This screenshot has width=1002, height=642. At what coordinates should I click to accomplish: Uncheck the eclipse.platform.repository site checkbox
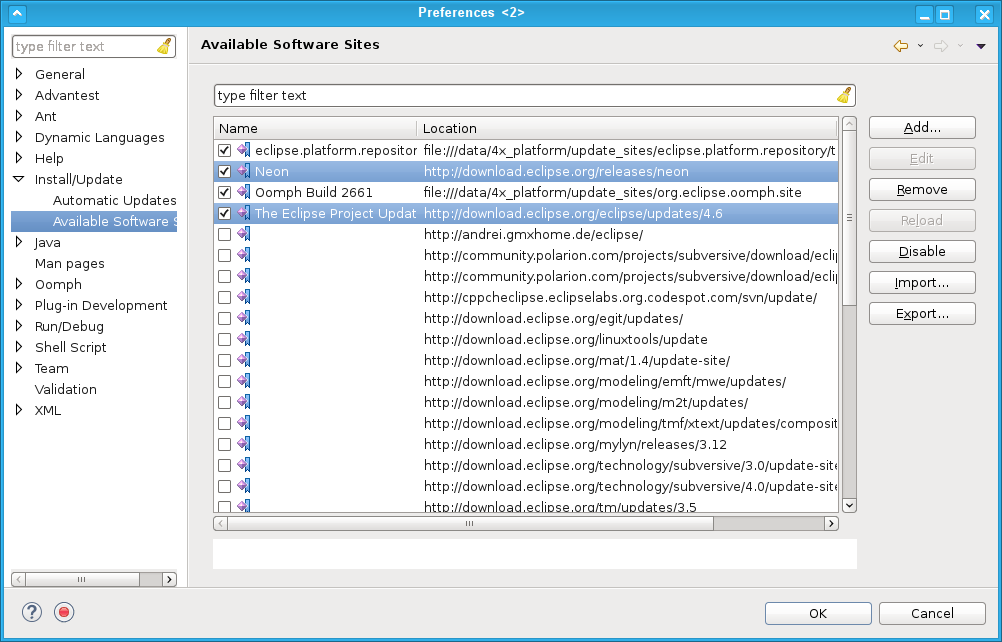(x=224, y=151)
